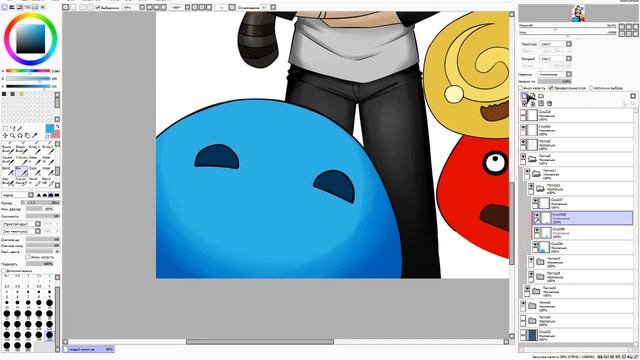Clear the current layer contents
Viewport: 640px width, 360px height.
pos(541,104)
